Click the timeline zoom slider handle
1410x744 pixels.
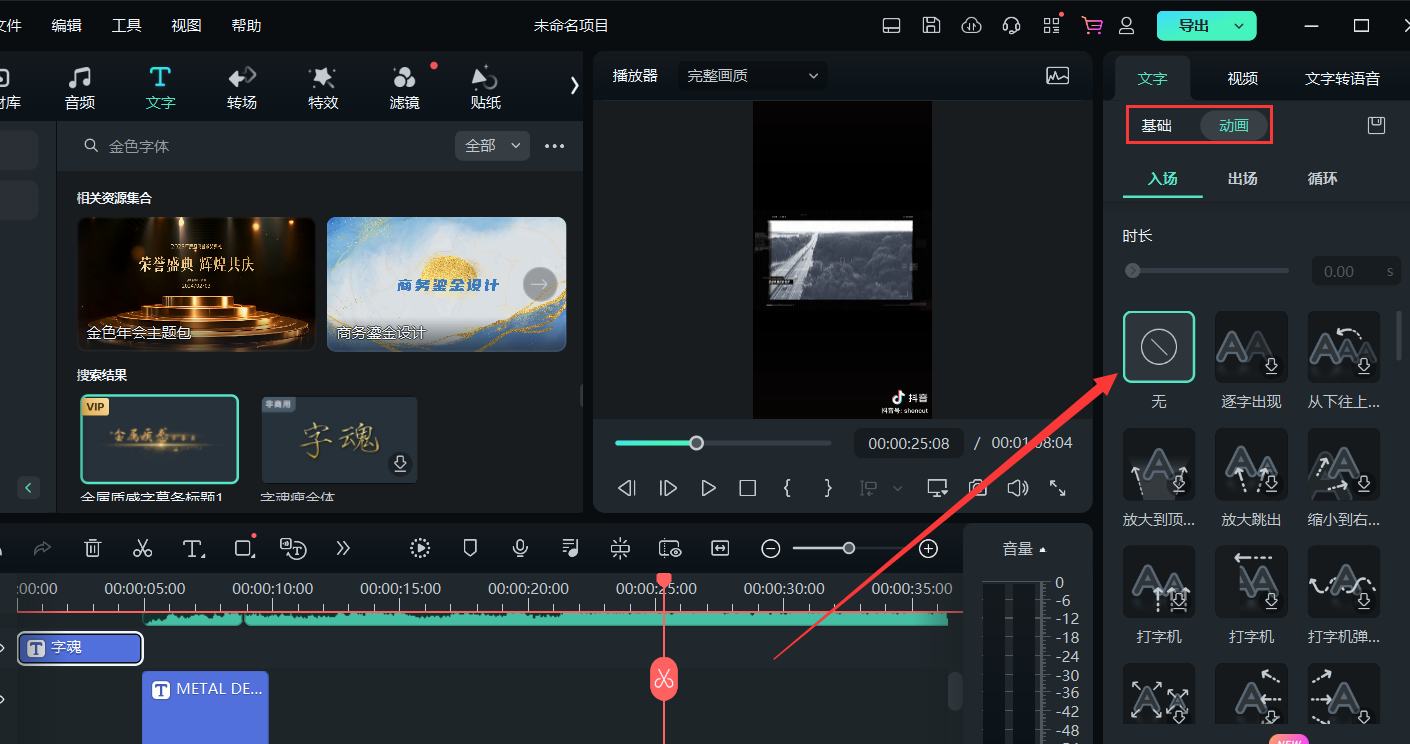point(849,548)
